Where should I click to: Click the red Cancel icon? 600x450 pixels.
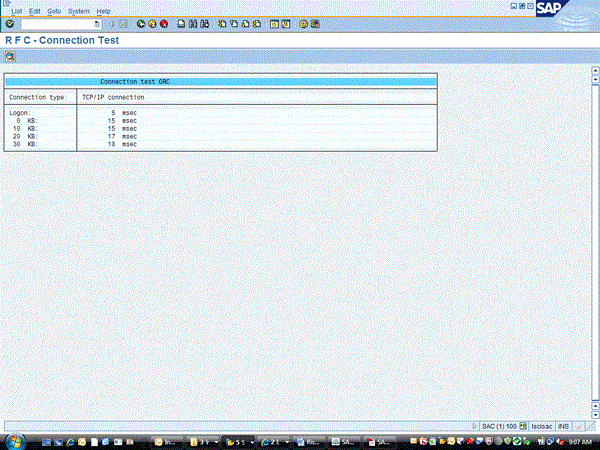(x=163, y=23)
